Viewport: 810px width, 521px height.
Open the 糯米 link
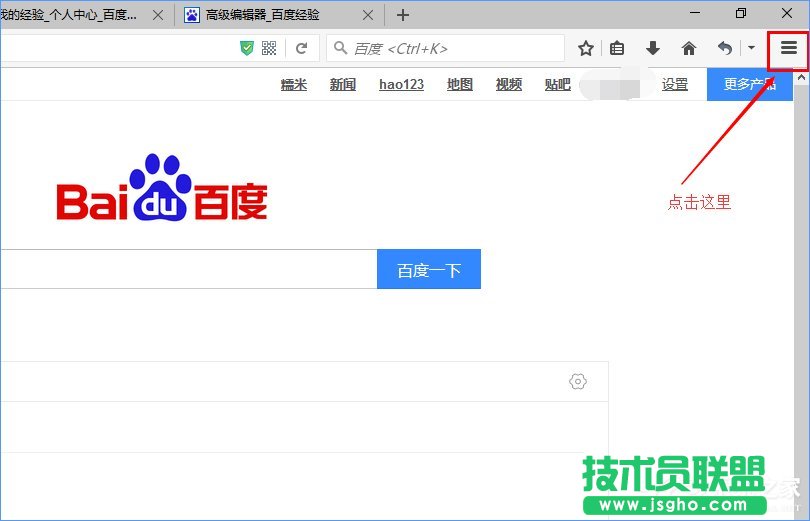(293, 84)
